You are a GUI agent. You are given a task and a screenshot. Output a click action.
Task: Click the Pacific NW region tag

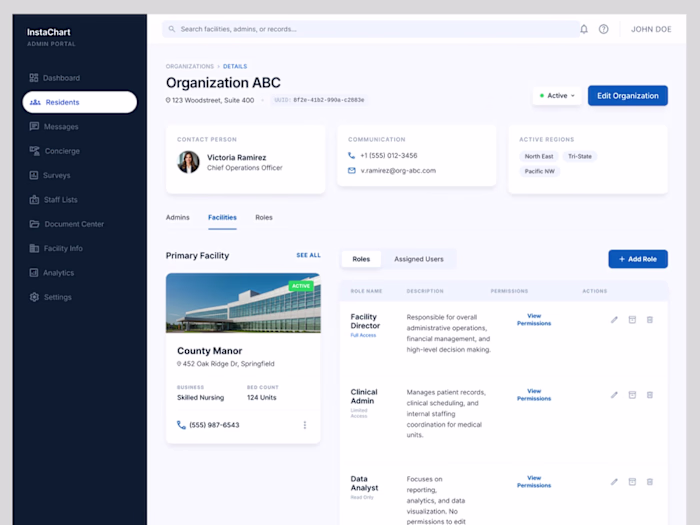[x=539, y=171]
